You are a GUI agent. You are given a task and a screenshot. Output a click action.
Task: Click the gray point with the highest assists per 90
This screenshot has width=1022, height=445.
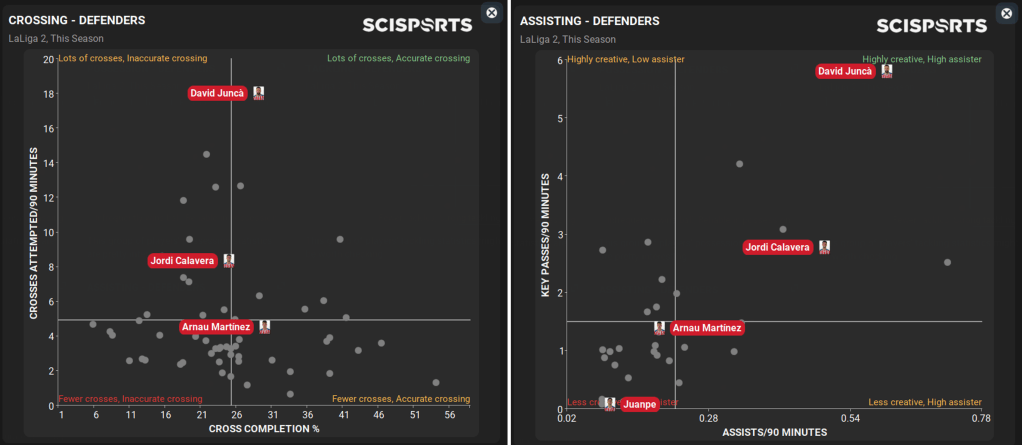(948, 262)
